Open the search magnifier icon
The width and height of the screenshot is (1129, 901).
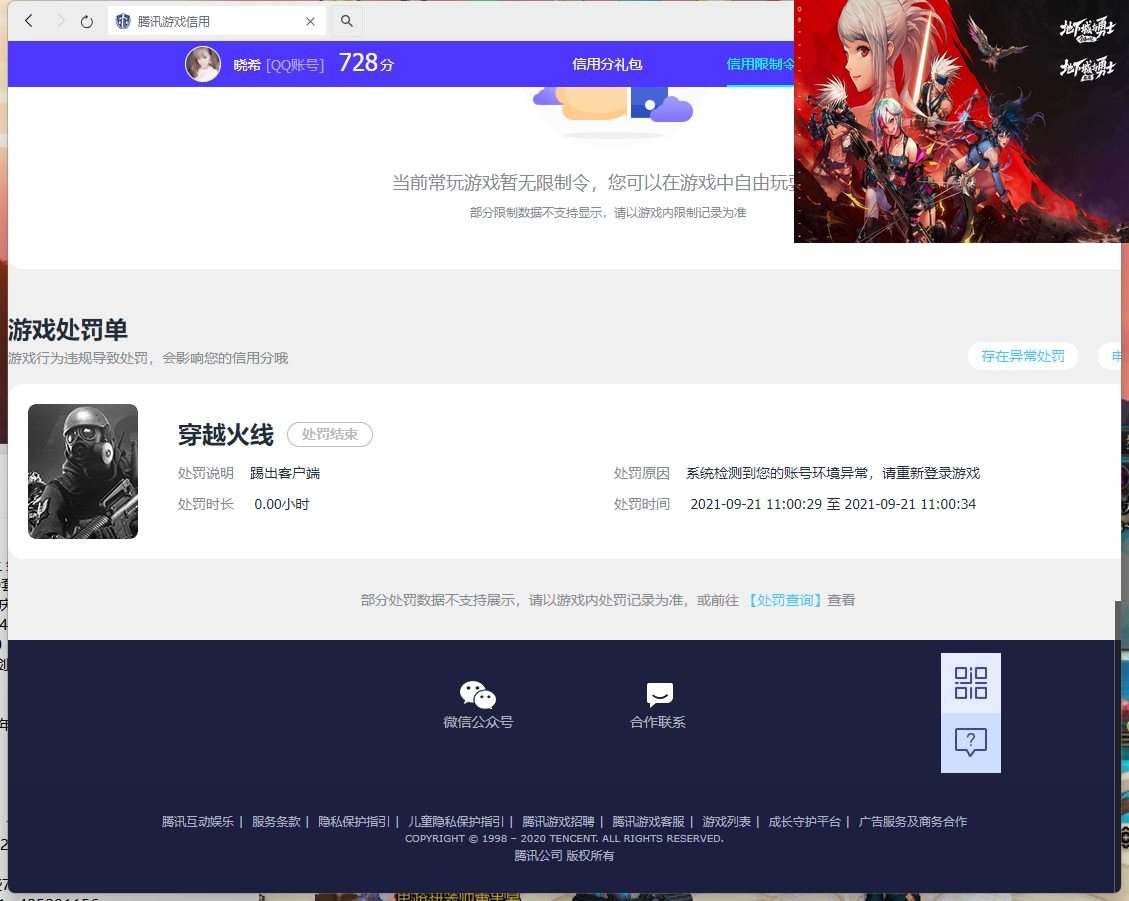coord(346,21)
